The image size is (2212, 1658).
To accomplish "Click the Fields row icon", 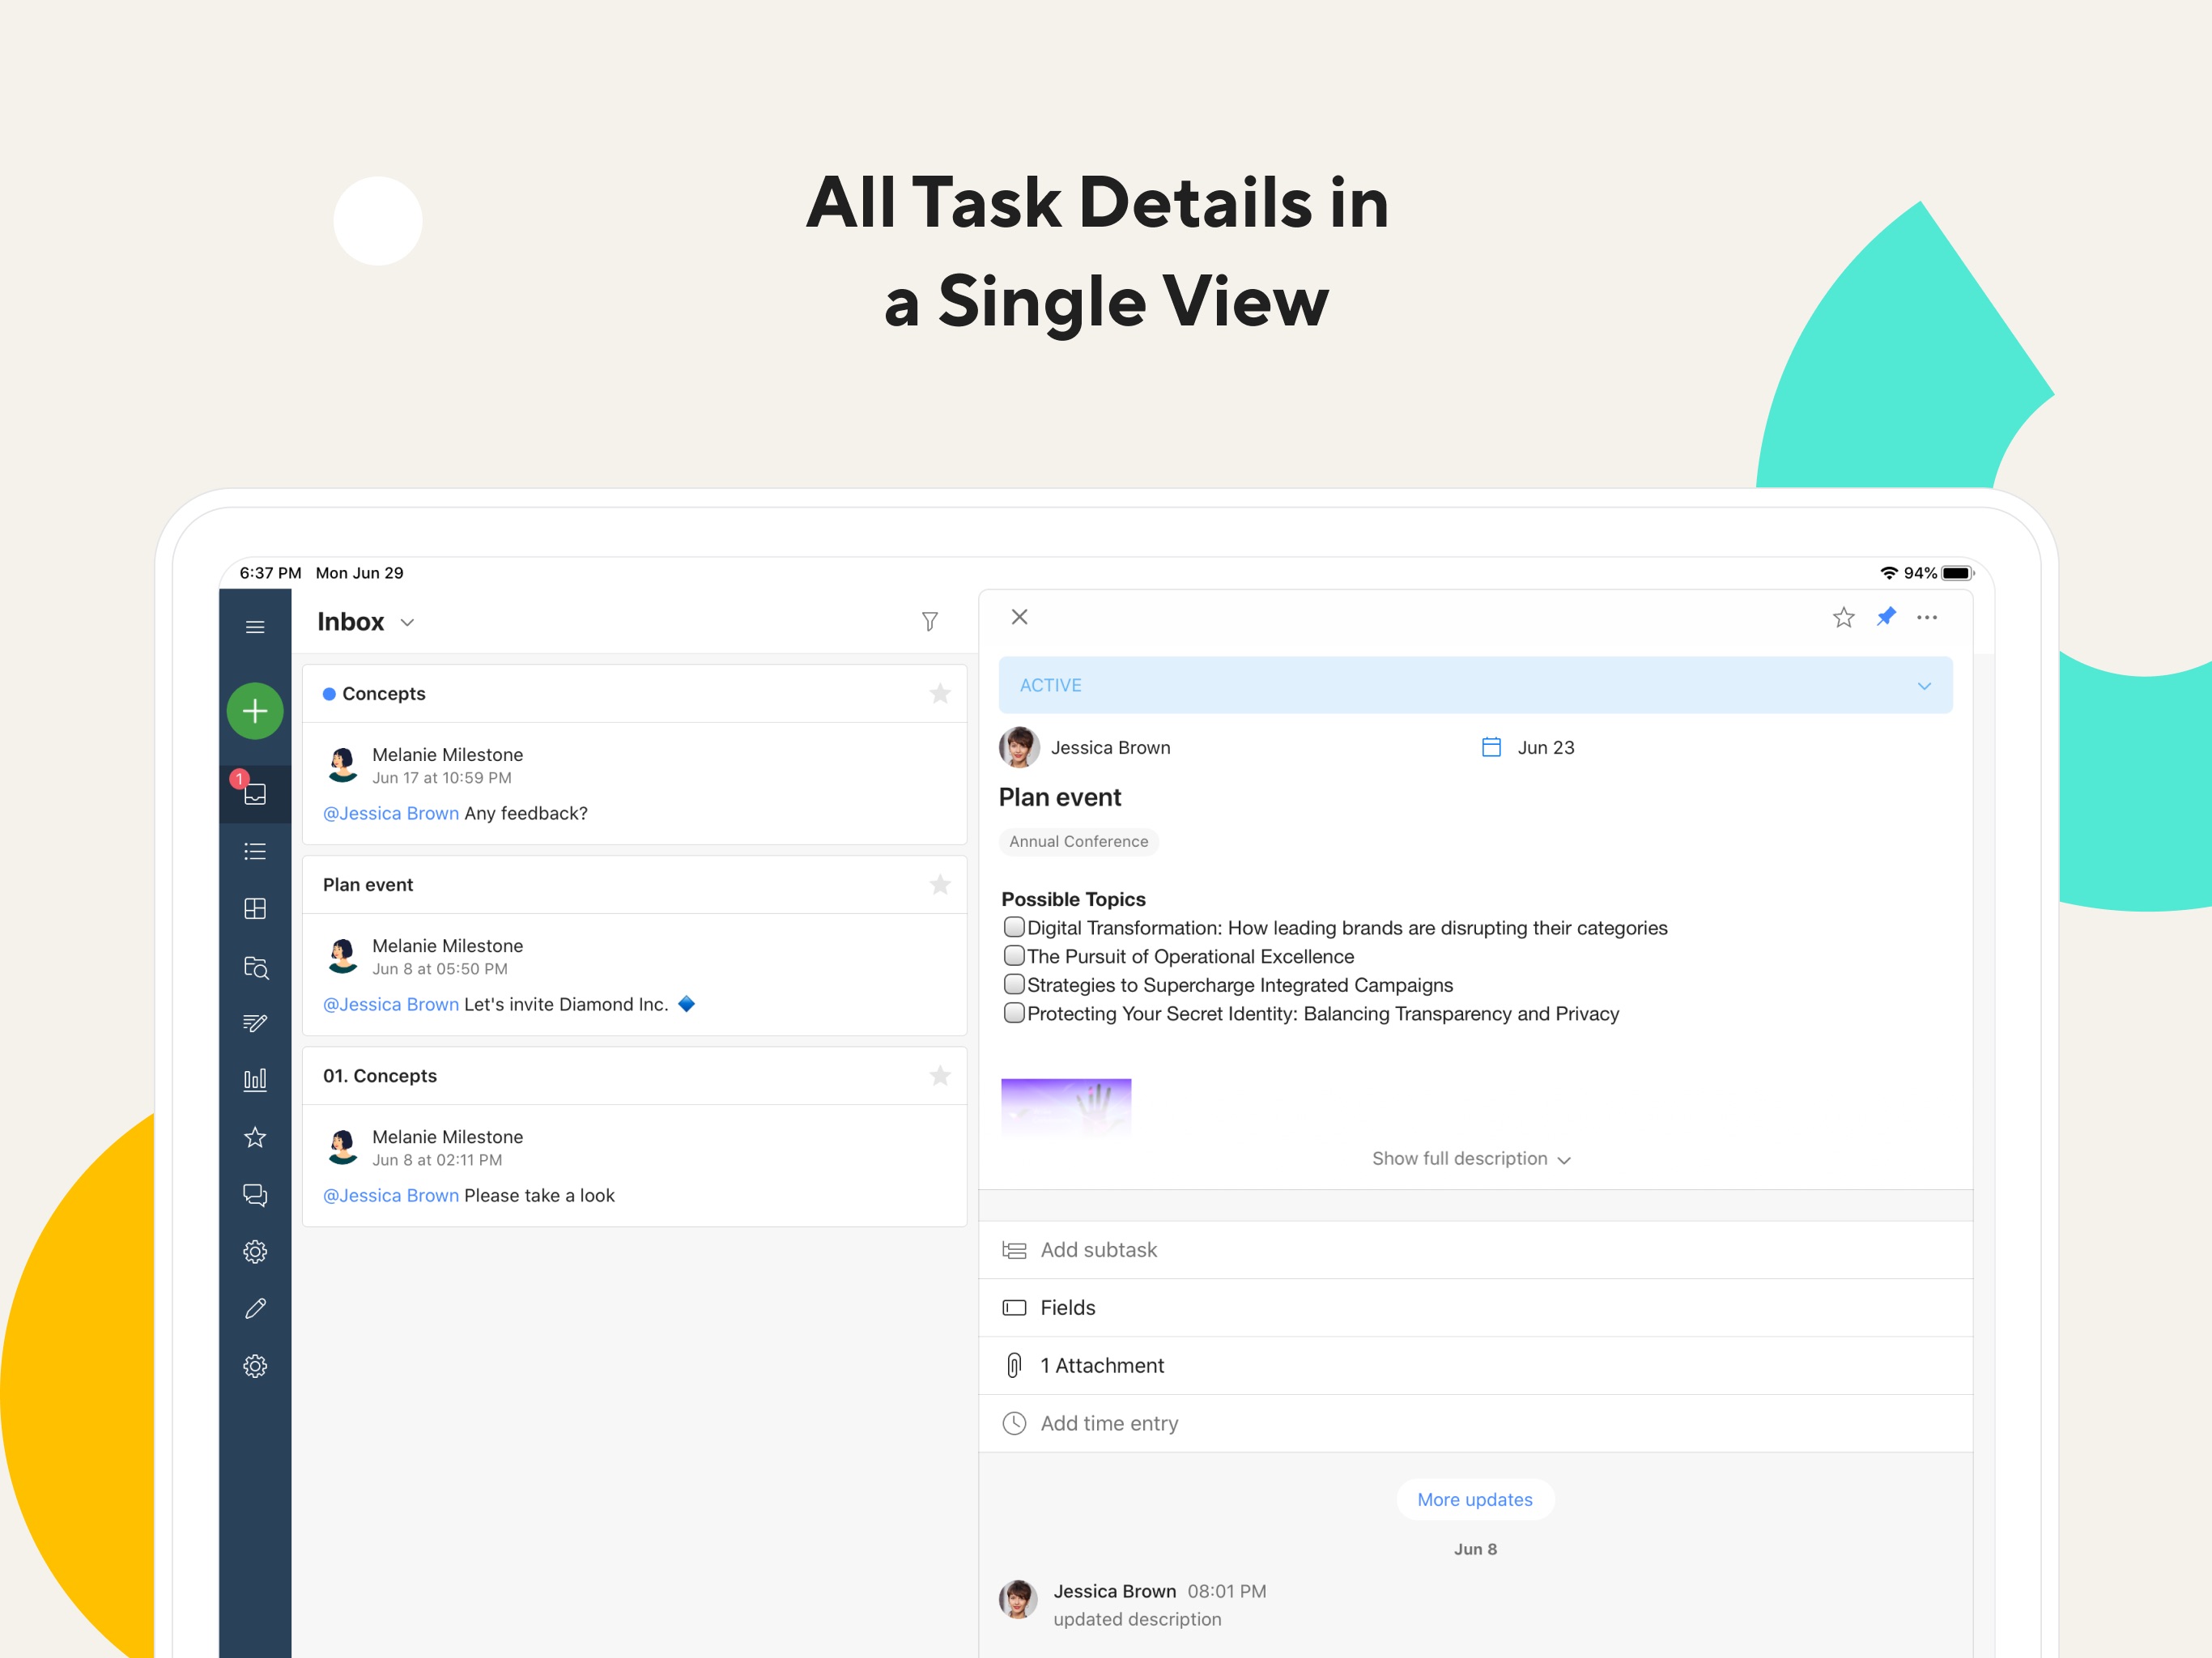I will click(1014, 1308).
